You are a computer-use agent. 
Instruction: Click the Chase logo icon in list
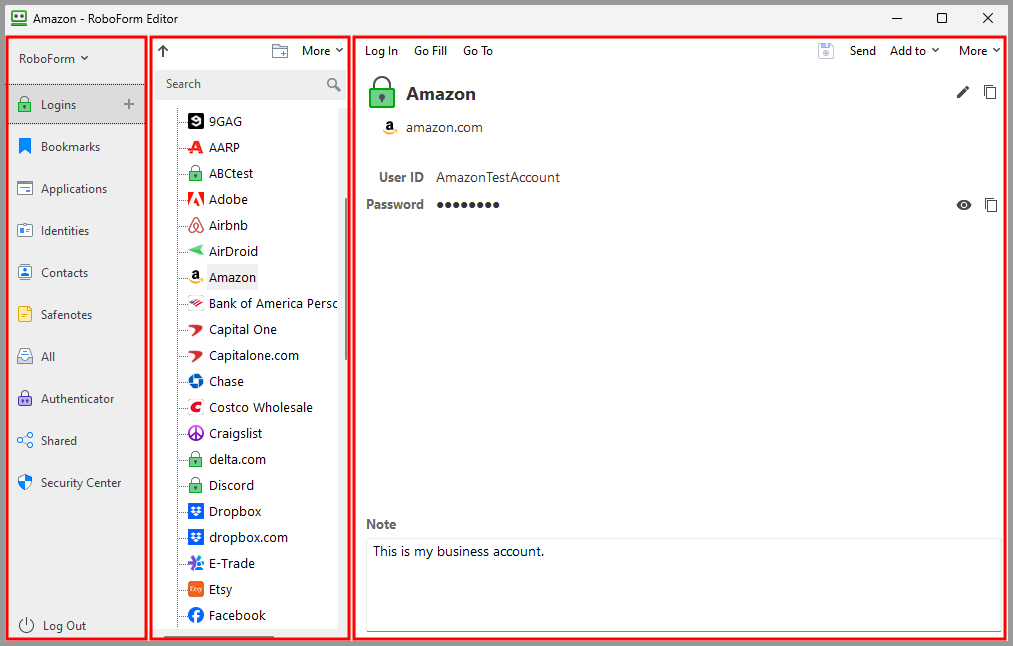pos(196,381)
